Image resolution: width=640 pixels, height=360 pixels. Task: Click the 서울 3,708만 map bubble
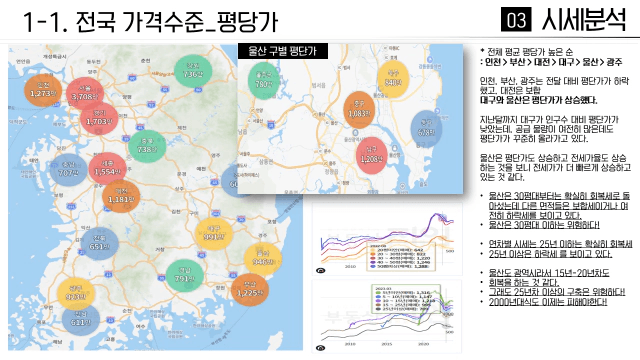(x=85, y=93)
